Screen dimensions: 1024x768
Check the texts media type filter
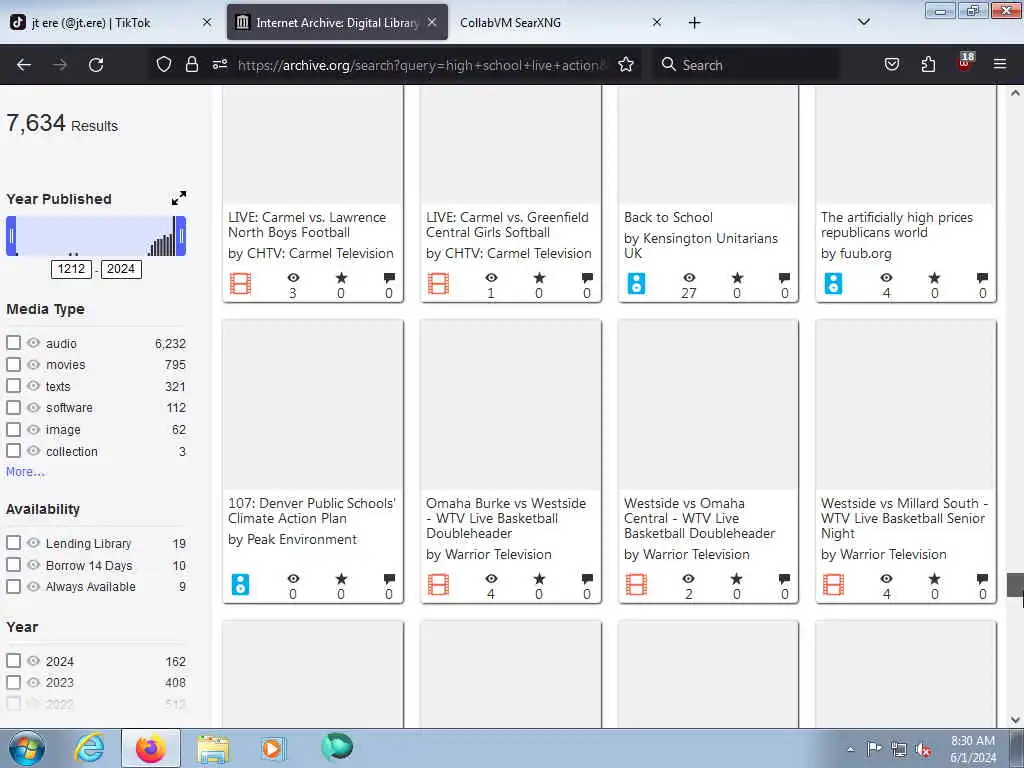point(13,386)
